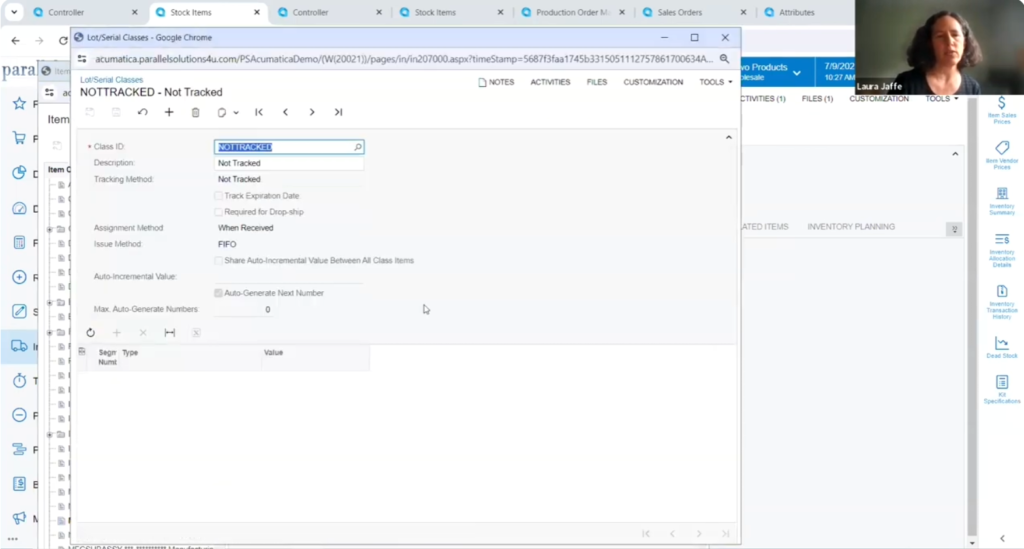This screenshot has width=1024, height=549.
Task: Click the zoom magnifier in popup address bar
Action: click(x=724, y=59)
